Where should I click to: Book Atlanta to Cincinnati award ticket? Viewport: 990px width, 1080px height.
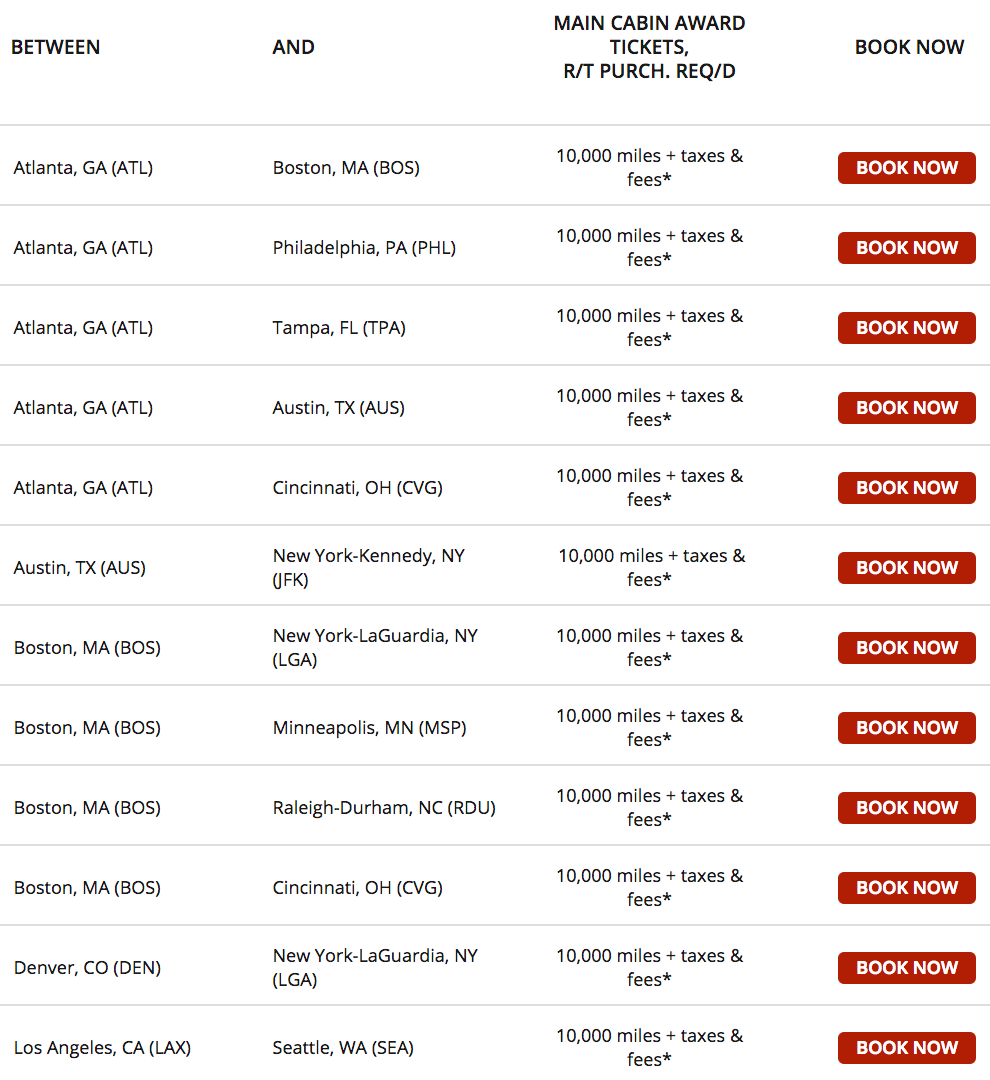point(906,488)
